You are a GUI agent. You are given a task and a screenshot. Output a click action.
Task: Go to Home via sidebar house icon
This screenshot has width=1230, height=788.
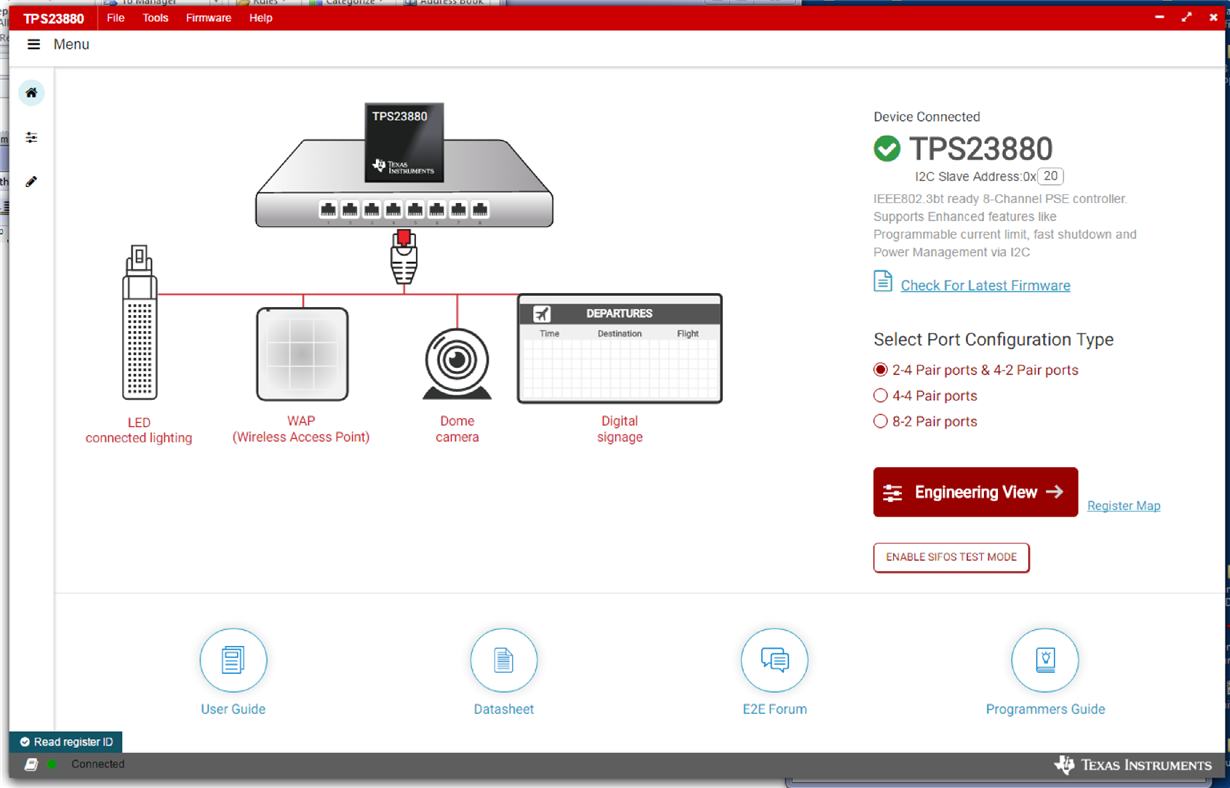coord(31,93)
